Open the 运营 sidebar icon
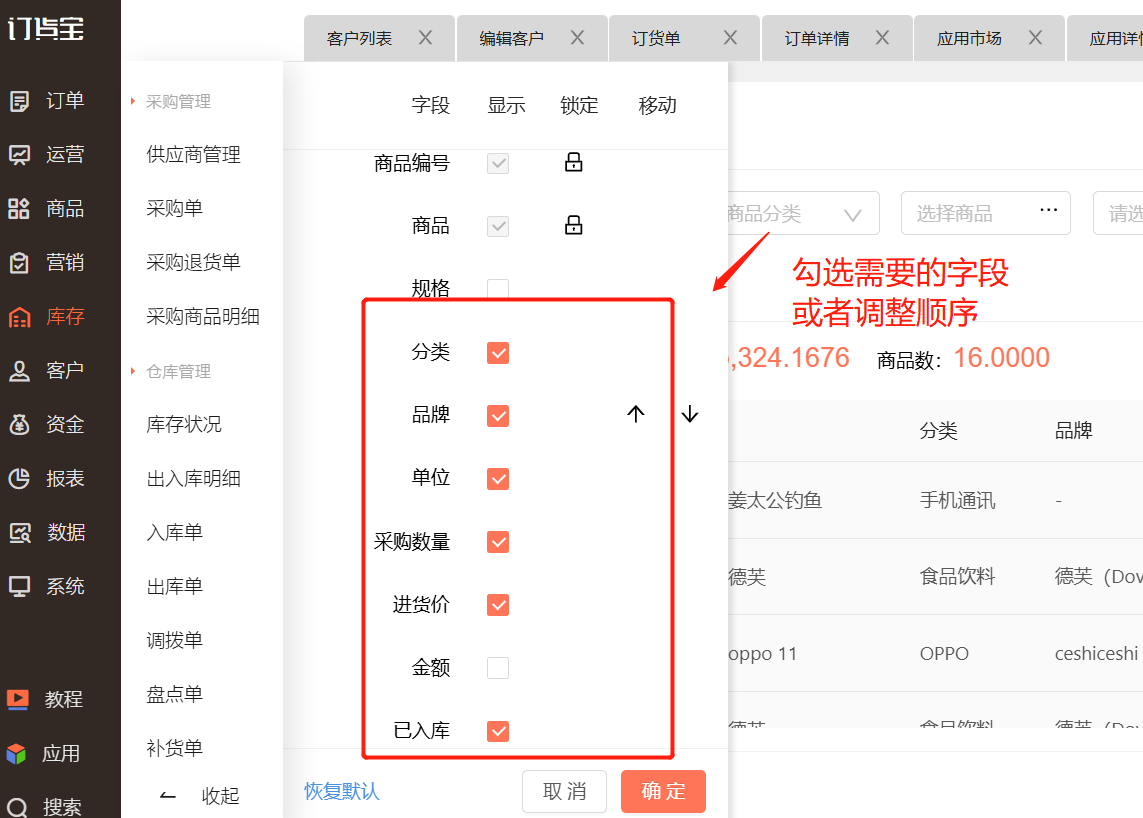Screen dimensions: 1143x818 19,155
